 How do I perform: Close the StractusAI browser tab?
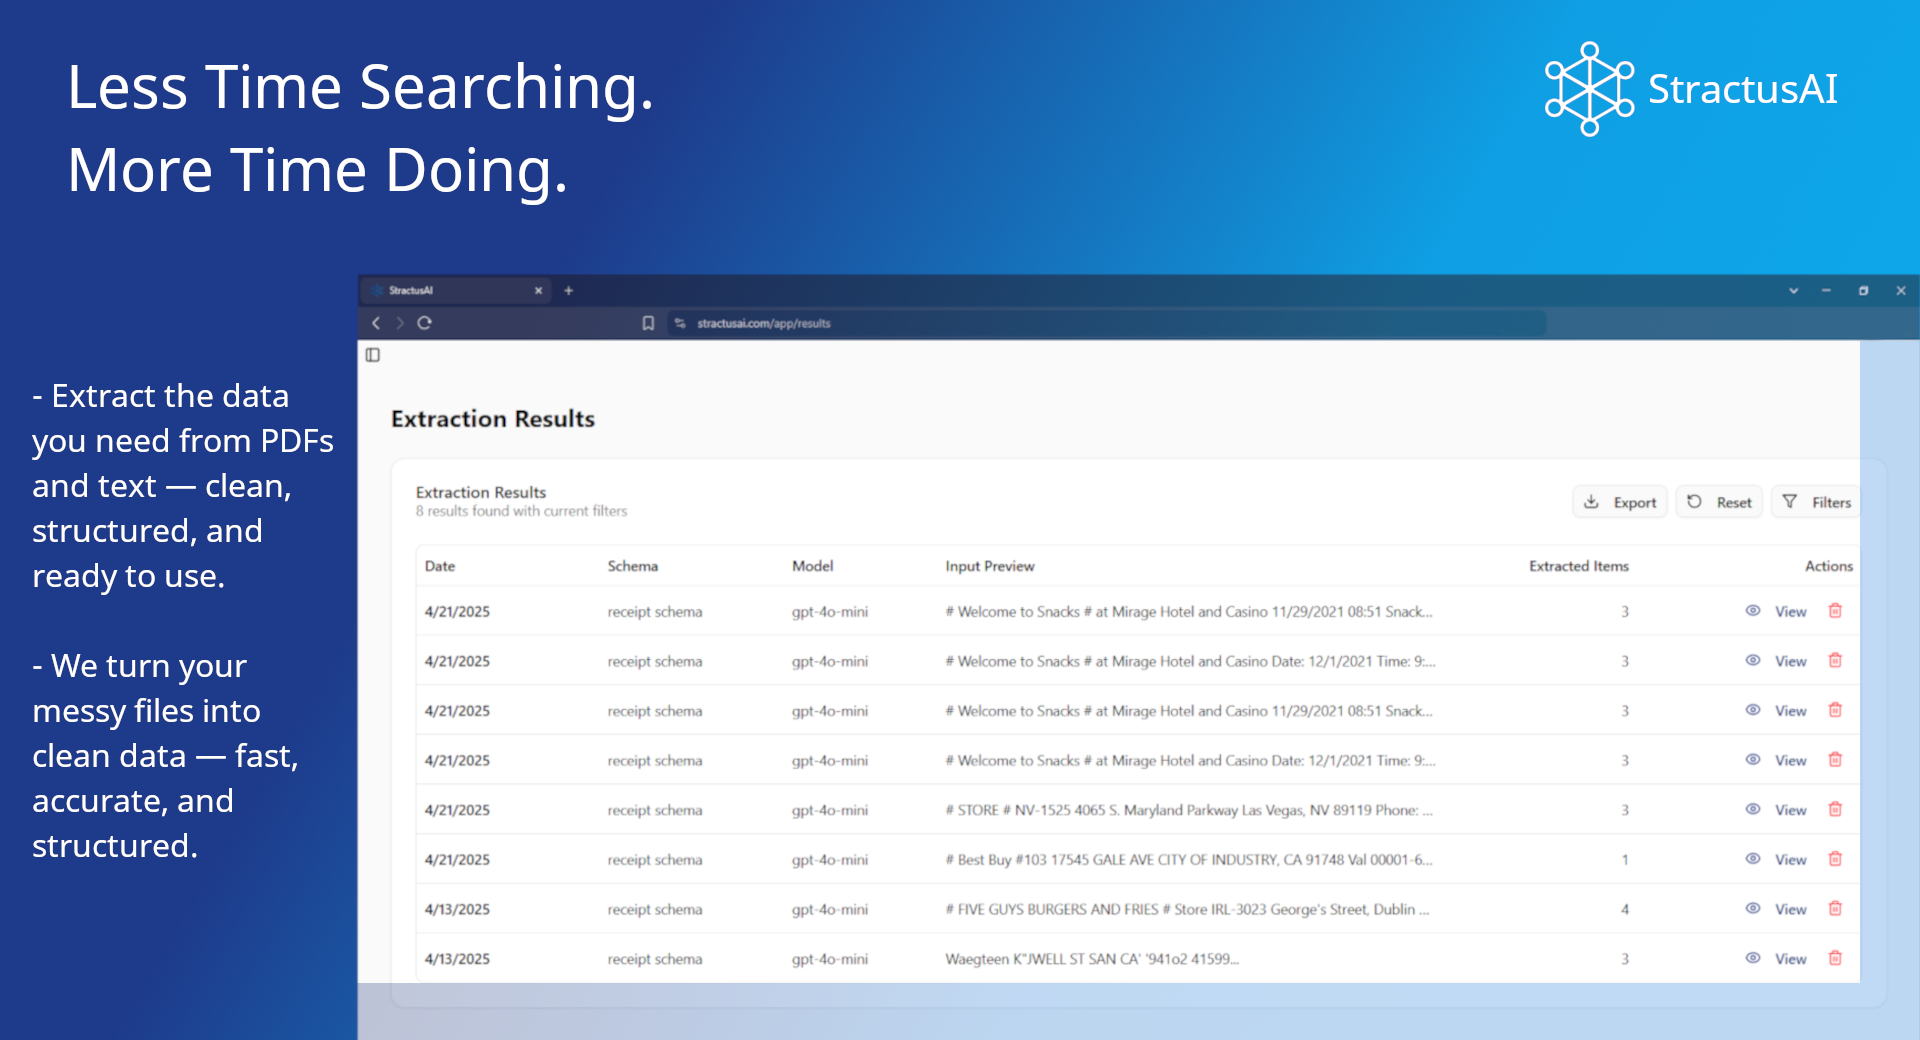pyautogui.click(x=538, y=291)
